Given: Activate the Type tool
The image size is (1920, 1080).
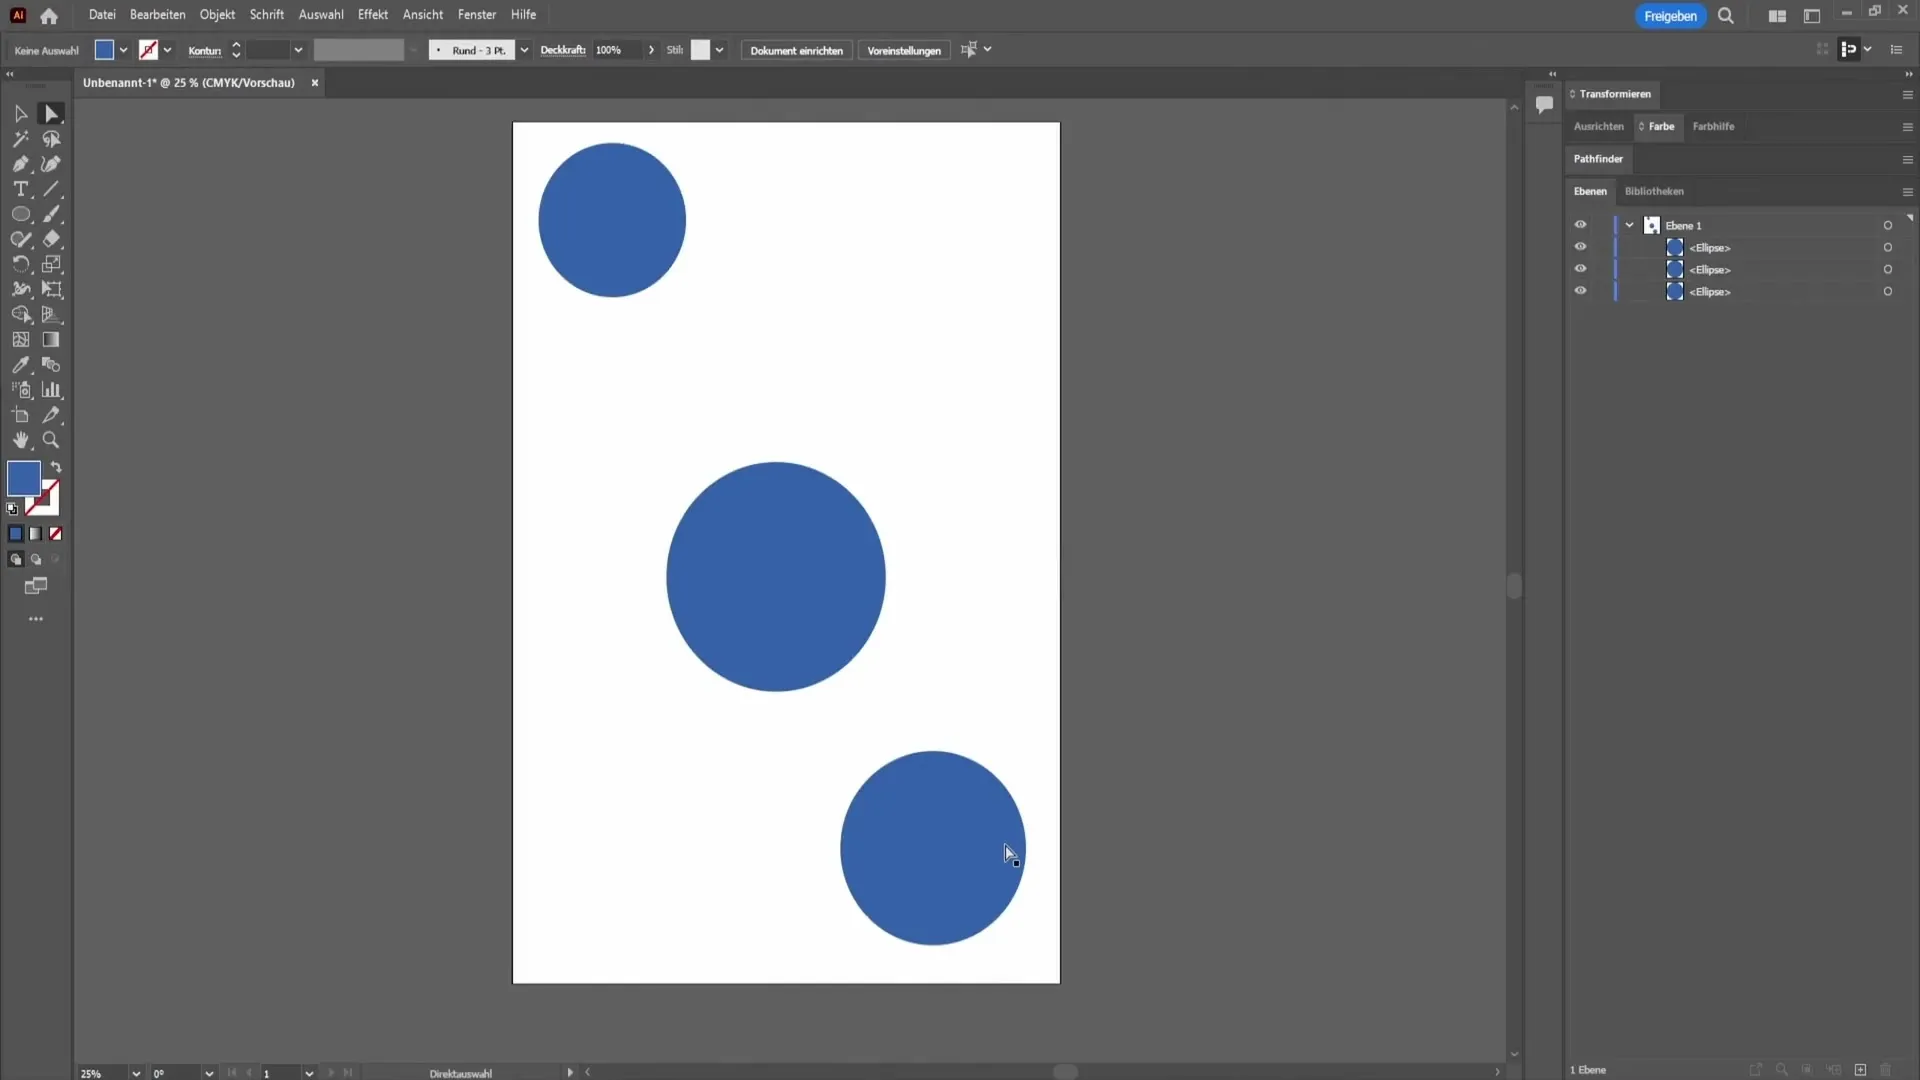Looking at the screenshot, I should [20, 189].
